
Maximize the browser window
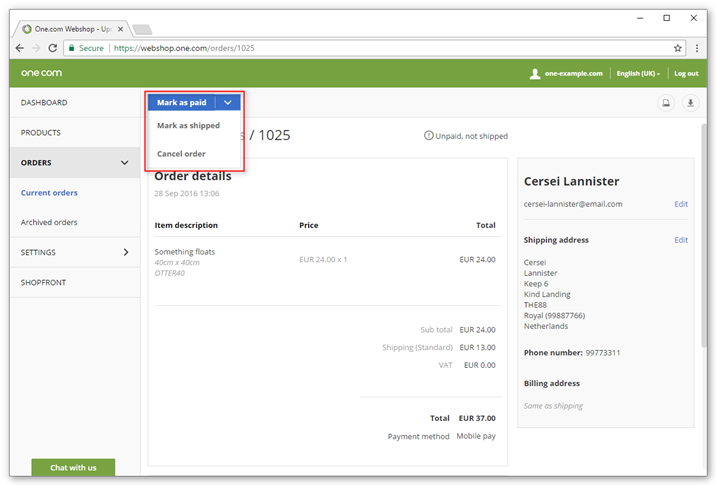(x=667, y=18)
